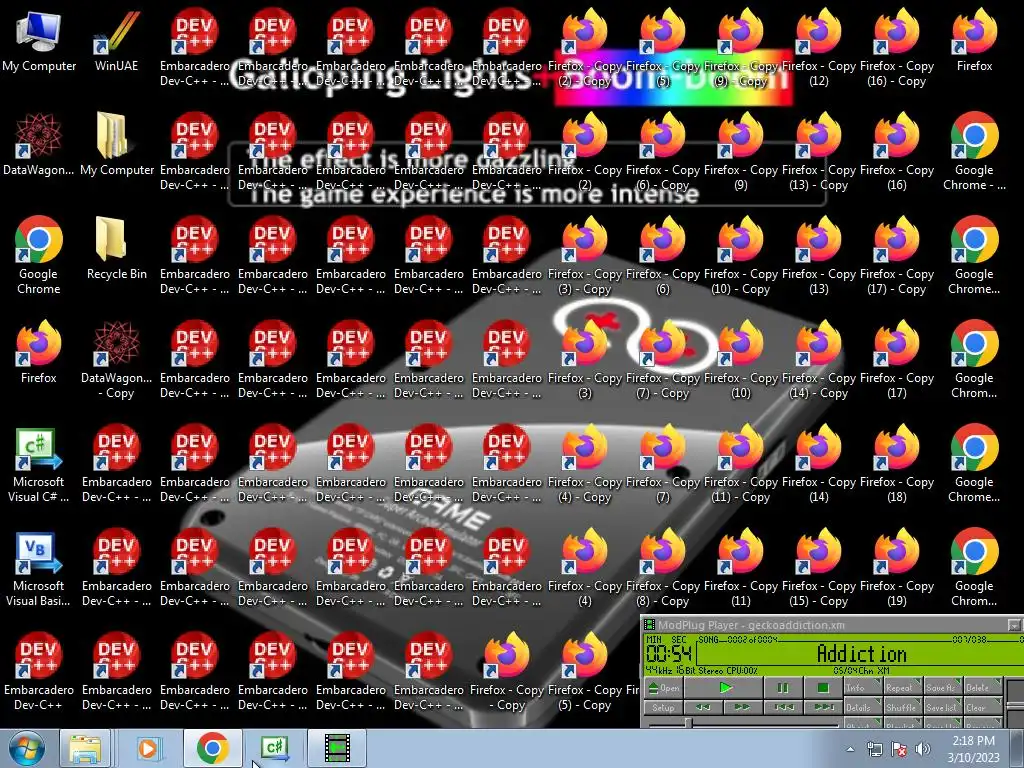Screen dimensions: 1024x768
Task: Select Firefox - Copy (10) - Copy icon
Action: 741,256
